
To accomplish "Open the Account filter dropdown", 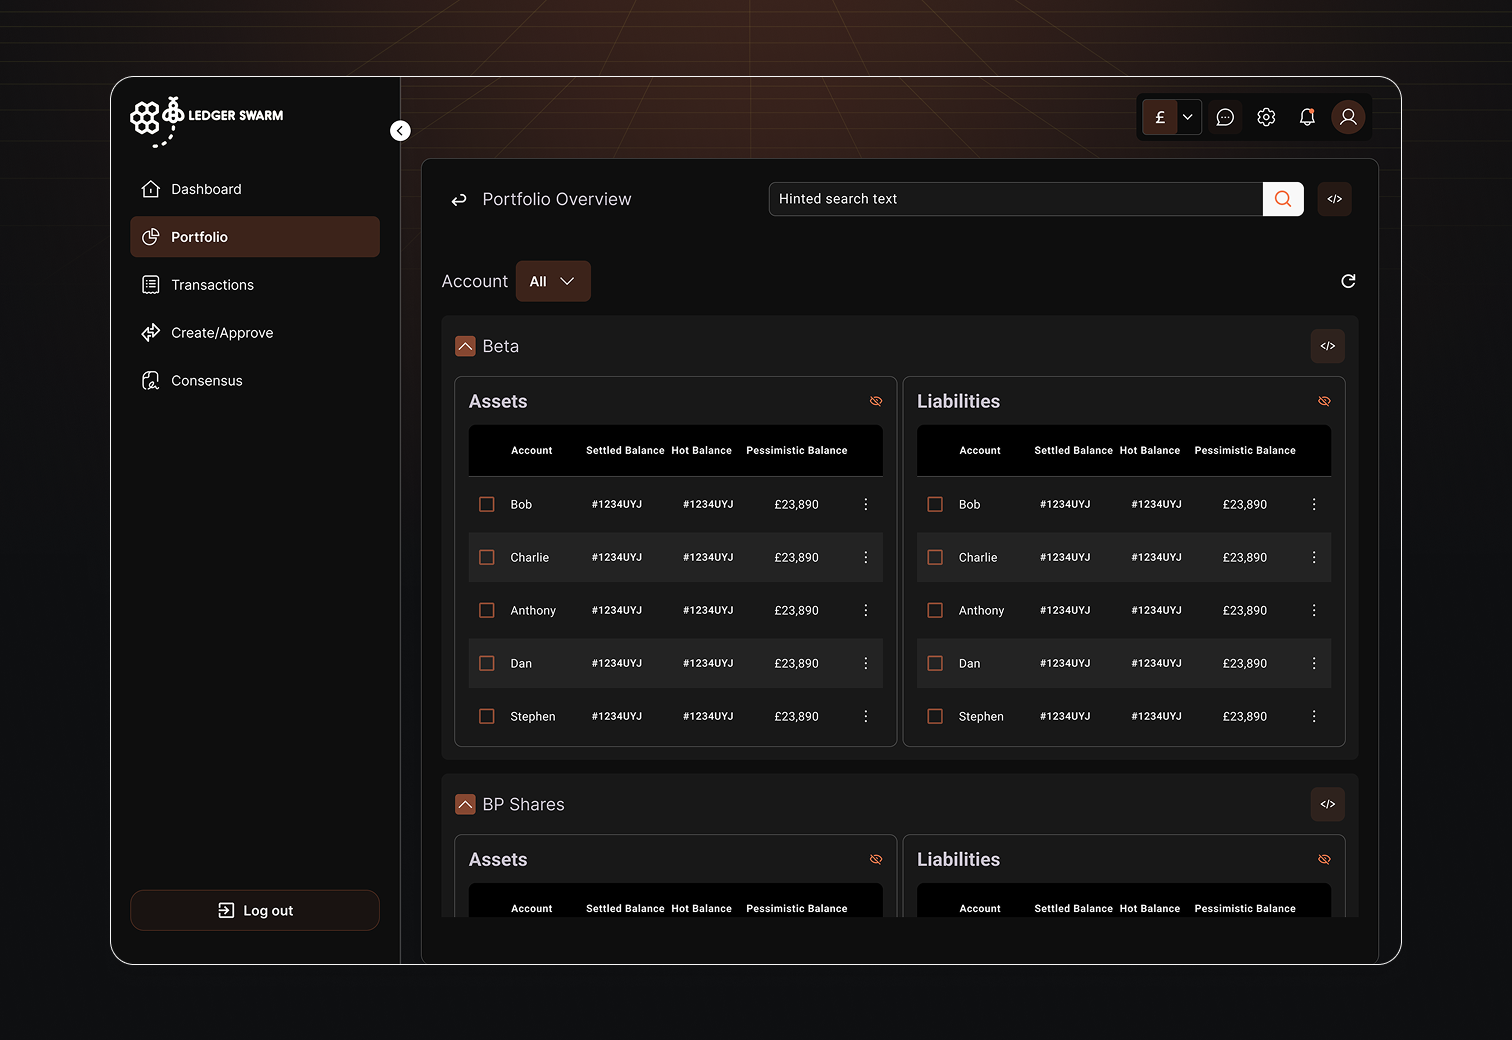I will [x=553, y=281].
